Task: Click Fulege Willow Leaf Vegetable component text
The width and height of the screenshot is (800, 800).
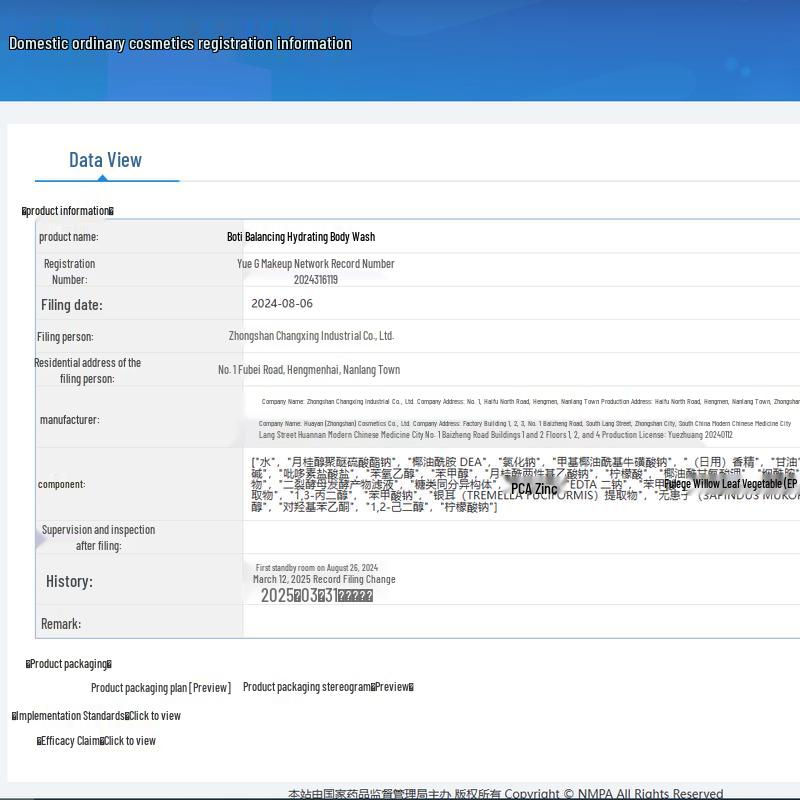Action: (x=731, y=484)
